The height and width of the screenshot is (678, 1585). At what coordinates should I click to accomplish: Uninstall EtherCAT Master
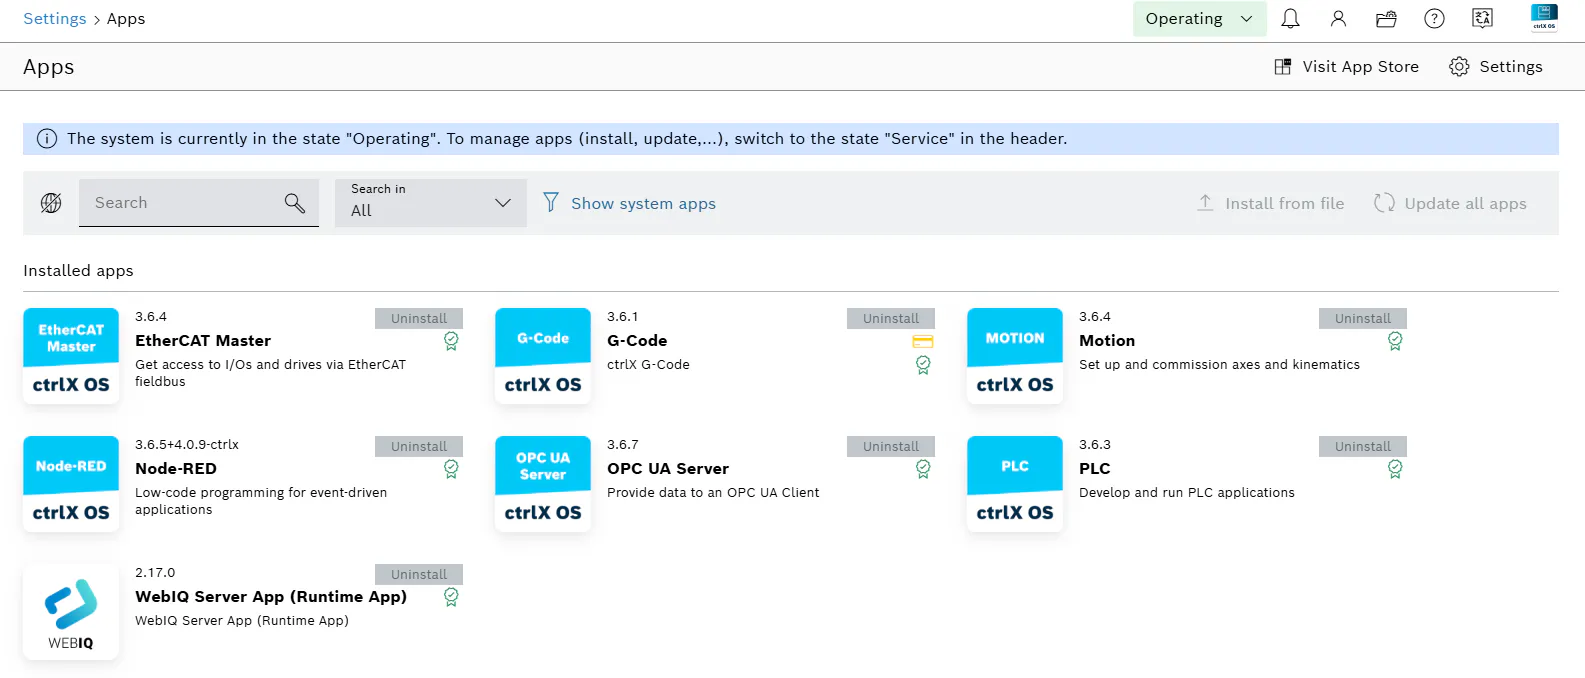point(419,318)
